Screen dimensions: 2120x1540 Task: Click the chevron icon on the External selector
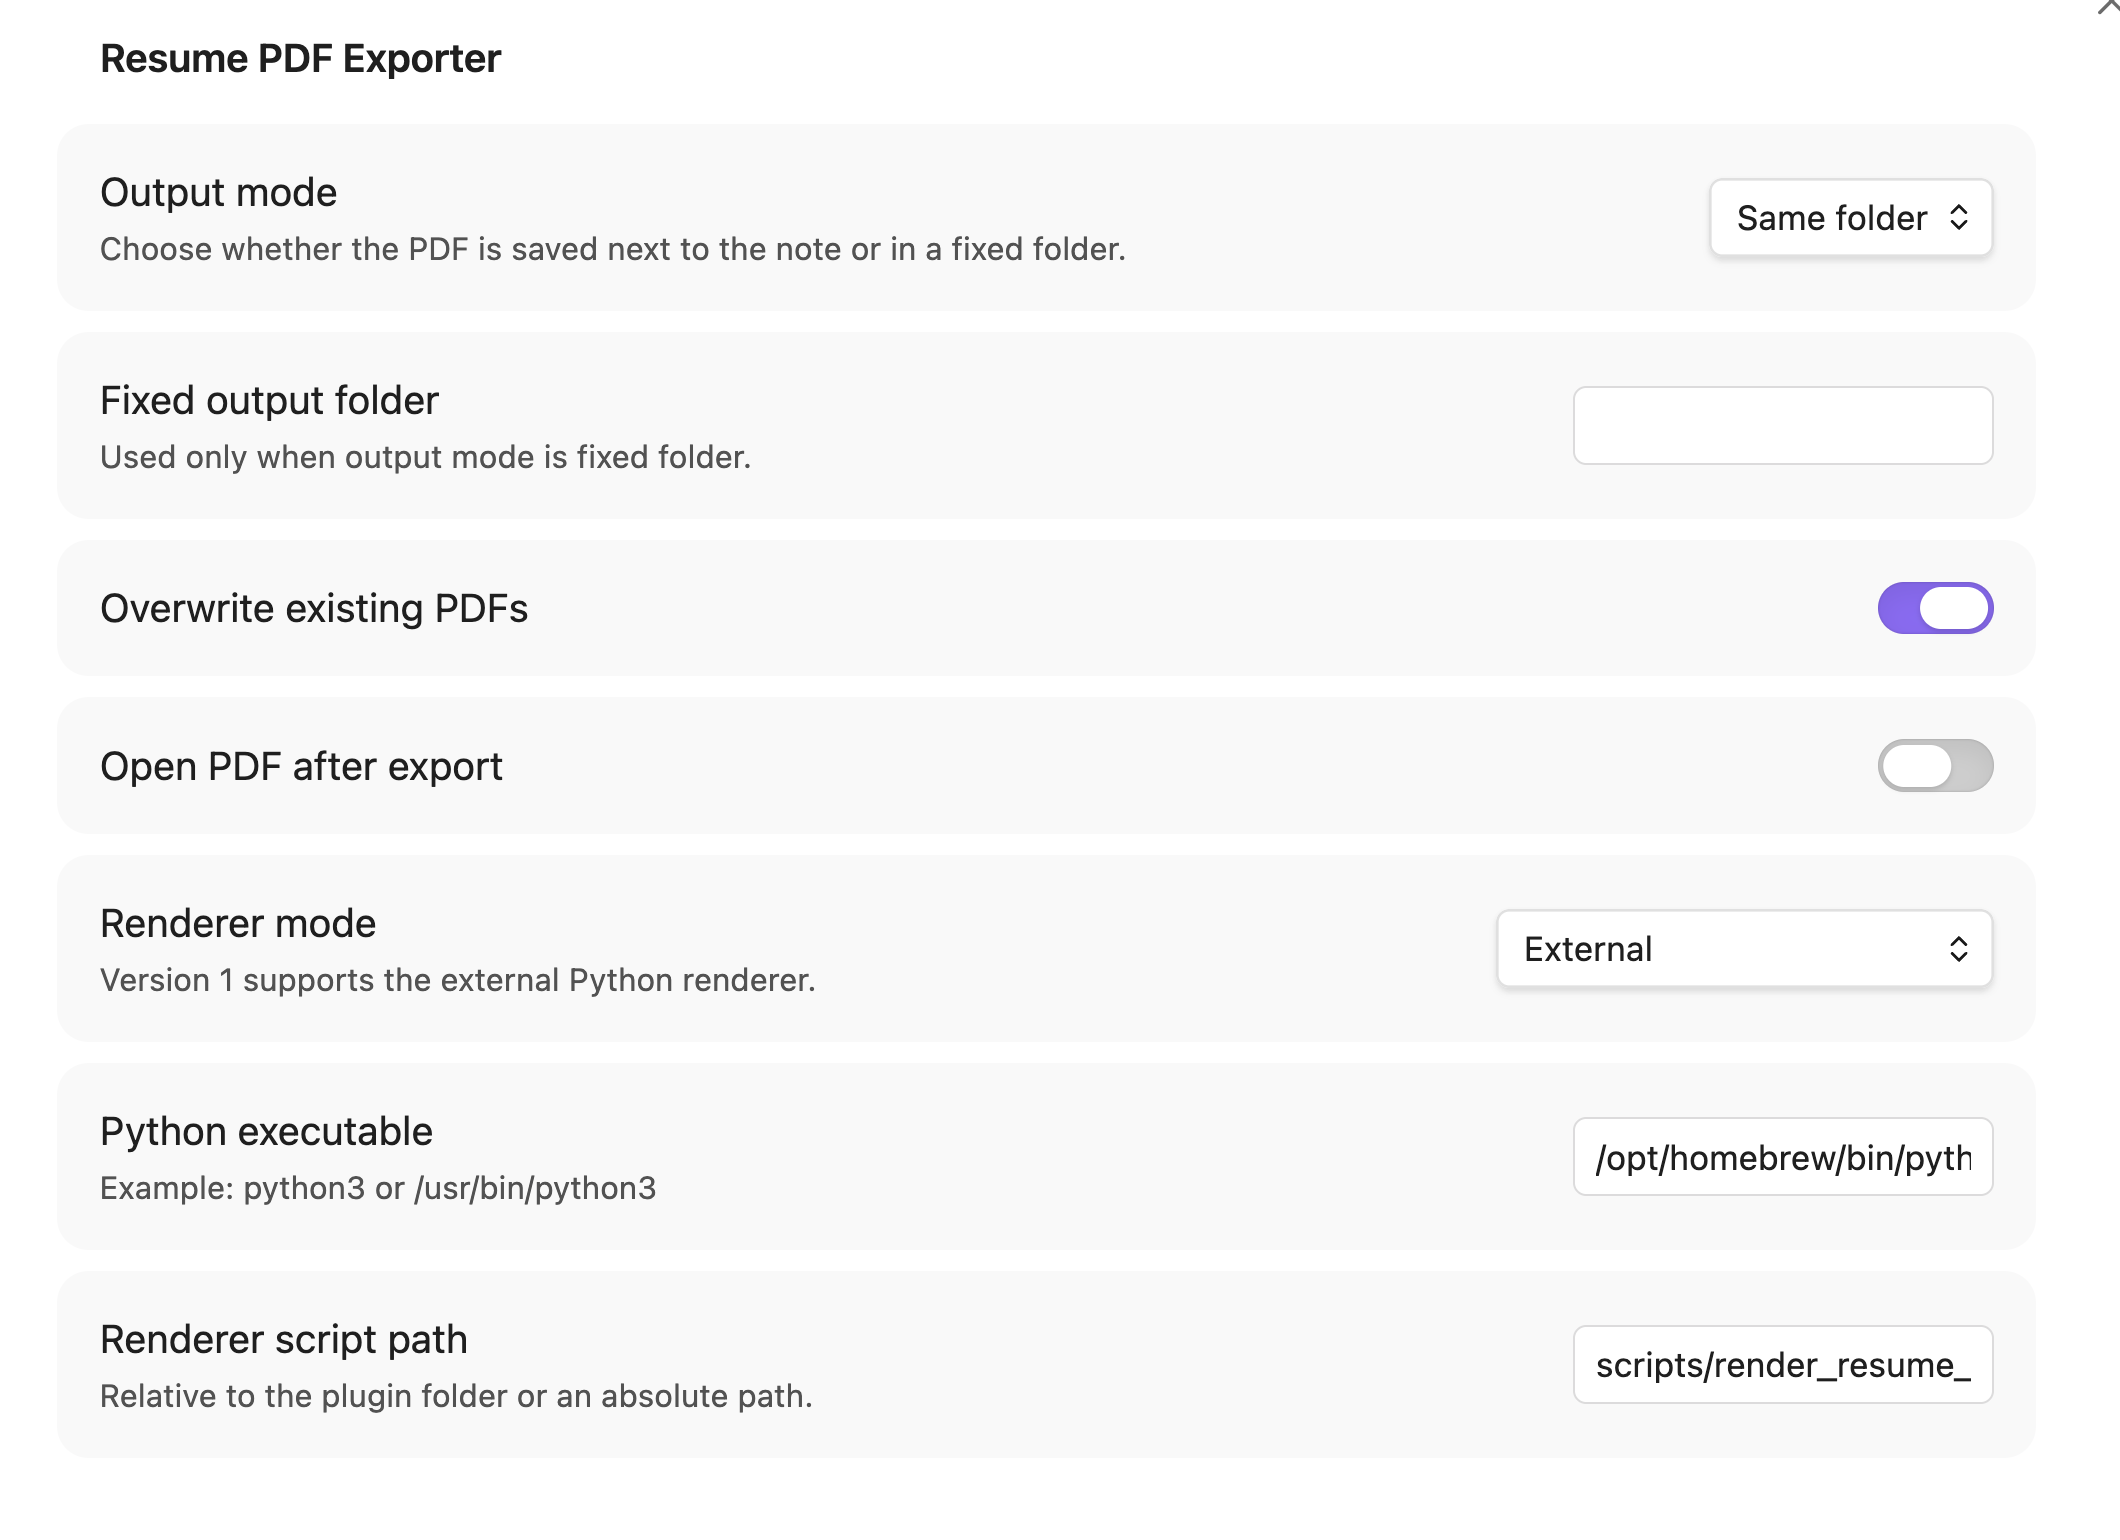click(x=1957, y=948)
